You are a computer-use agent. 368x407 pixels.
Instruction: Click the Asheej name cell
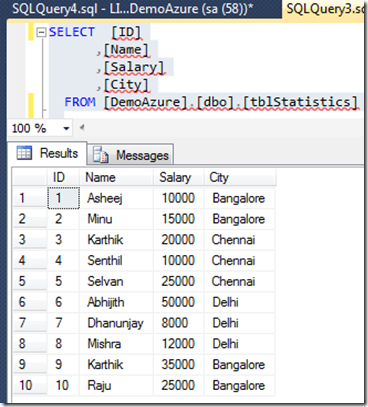pyautogui.click(x=116, y=198)
